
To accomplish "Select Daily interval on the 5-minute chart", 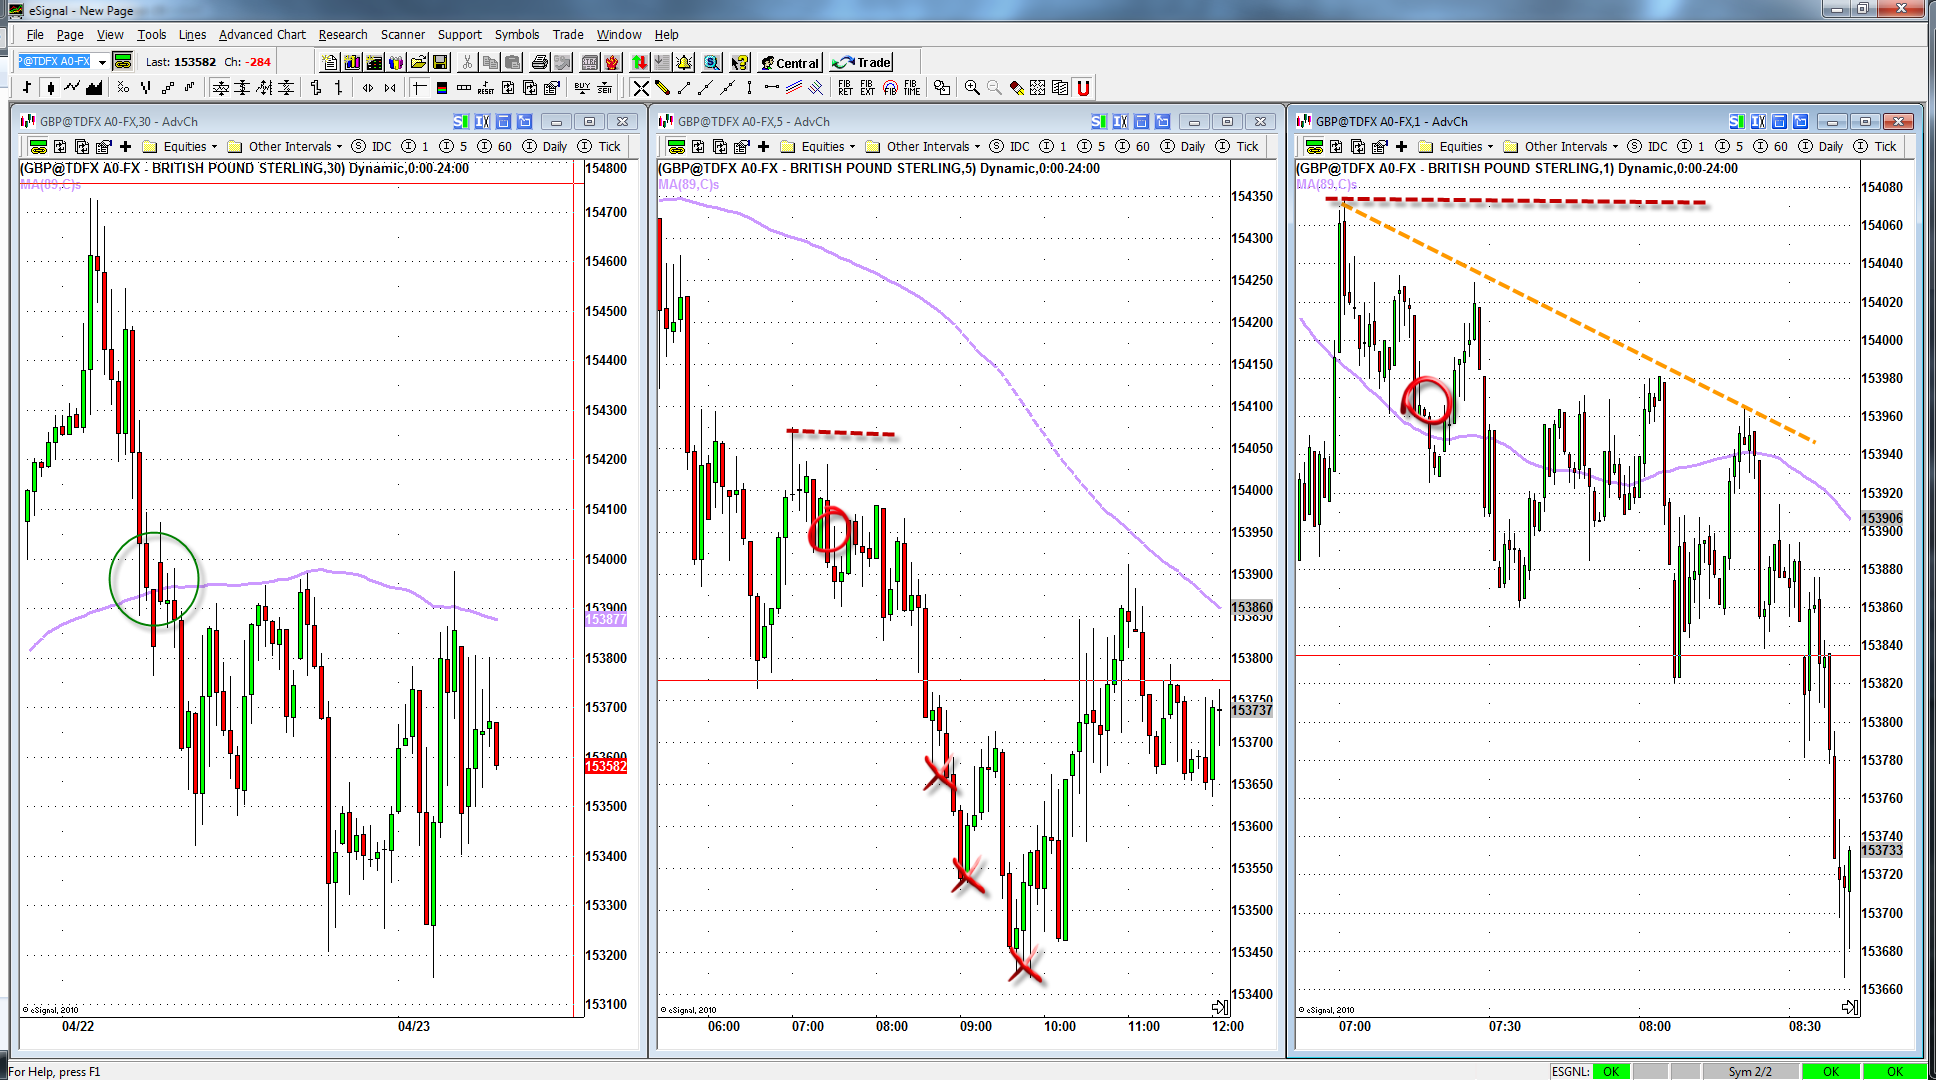I will pos(1183,146).
